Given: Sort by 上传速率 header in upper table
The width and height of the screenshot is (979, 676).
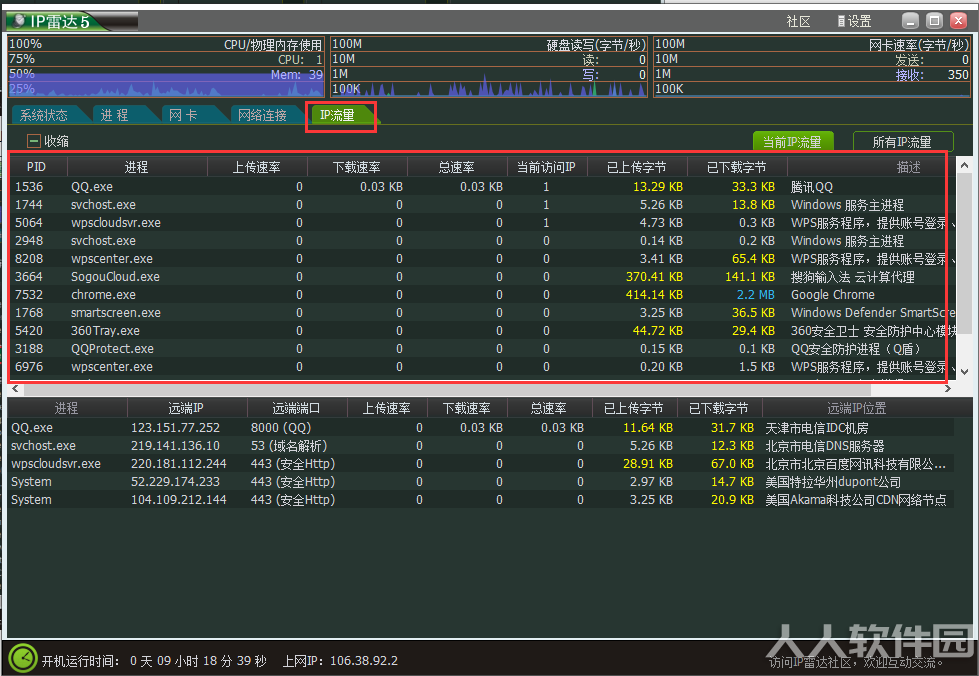Looking at the screenshot, I should 257,167.
